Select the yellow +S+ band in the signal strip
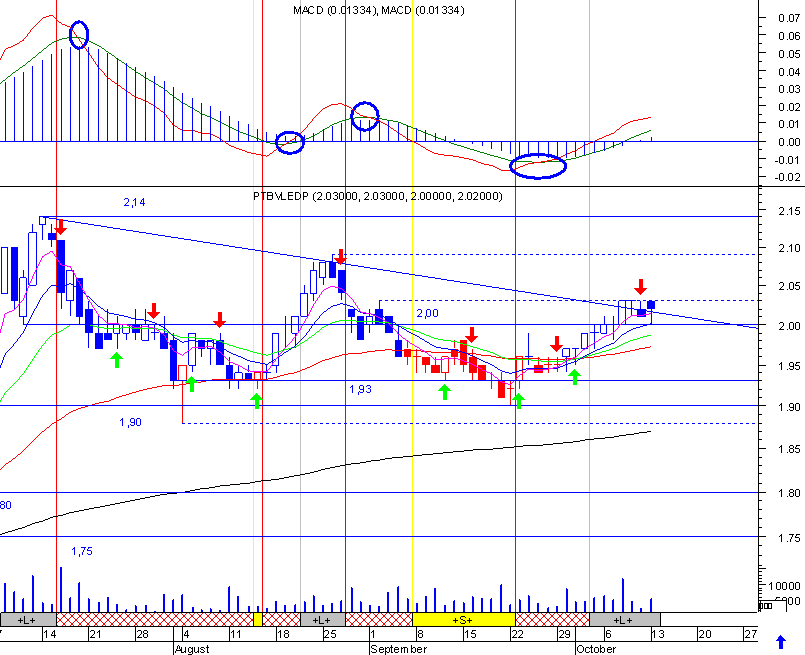The height and width of the screenshot is (655, 805). 464,620
